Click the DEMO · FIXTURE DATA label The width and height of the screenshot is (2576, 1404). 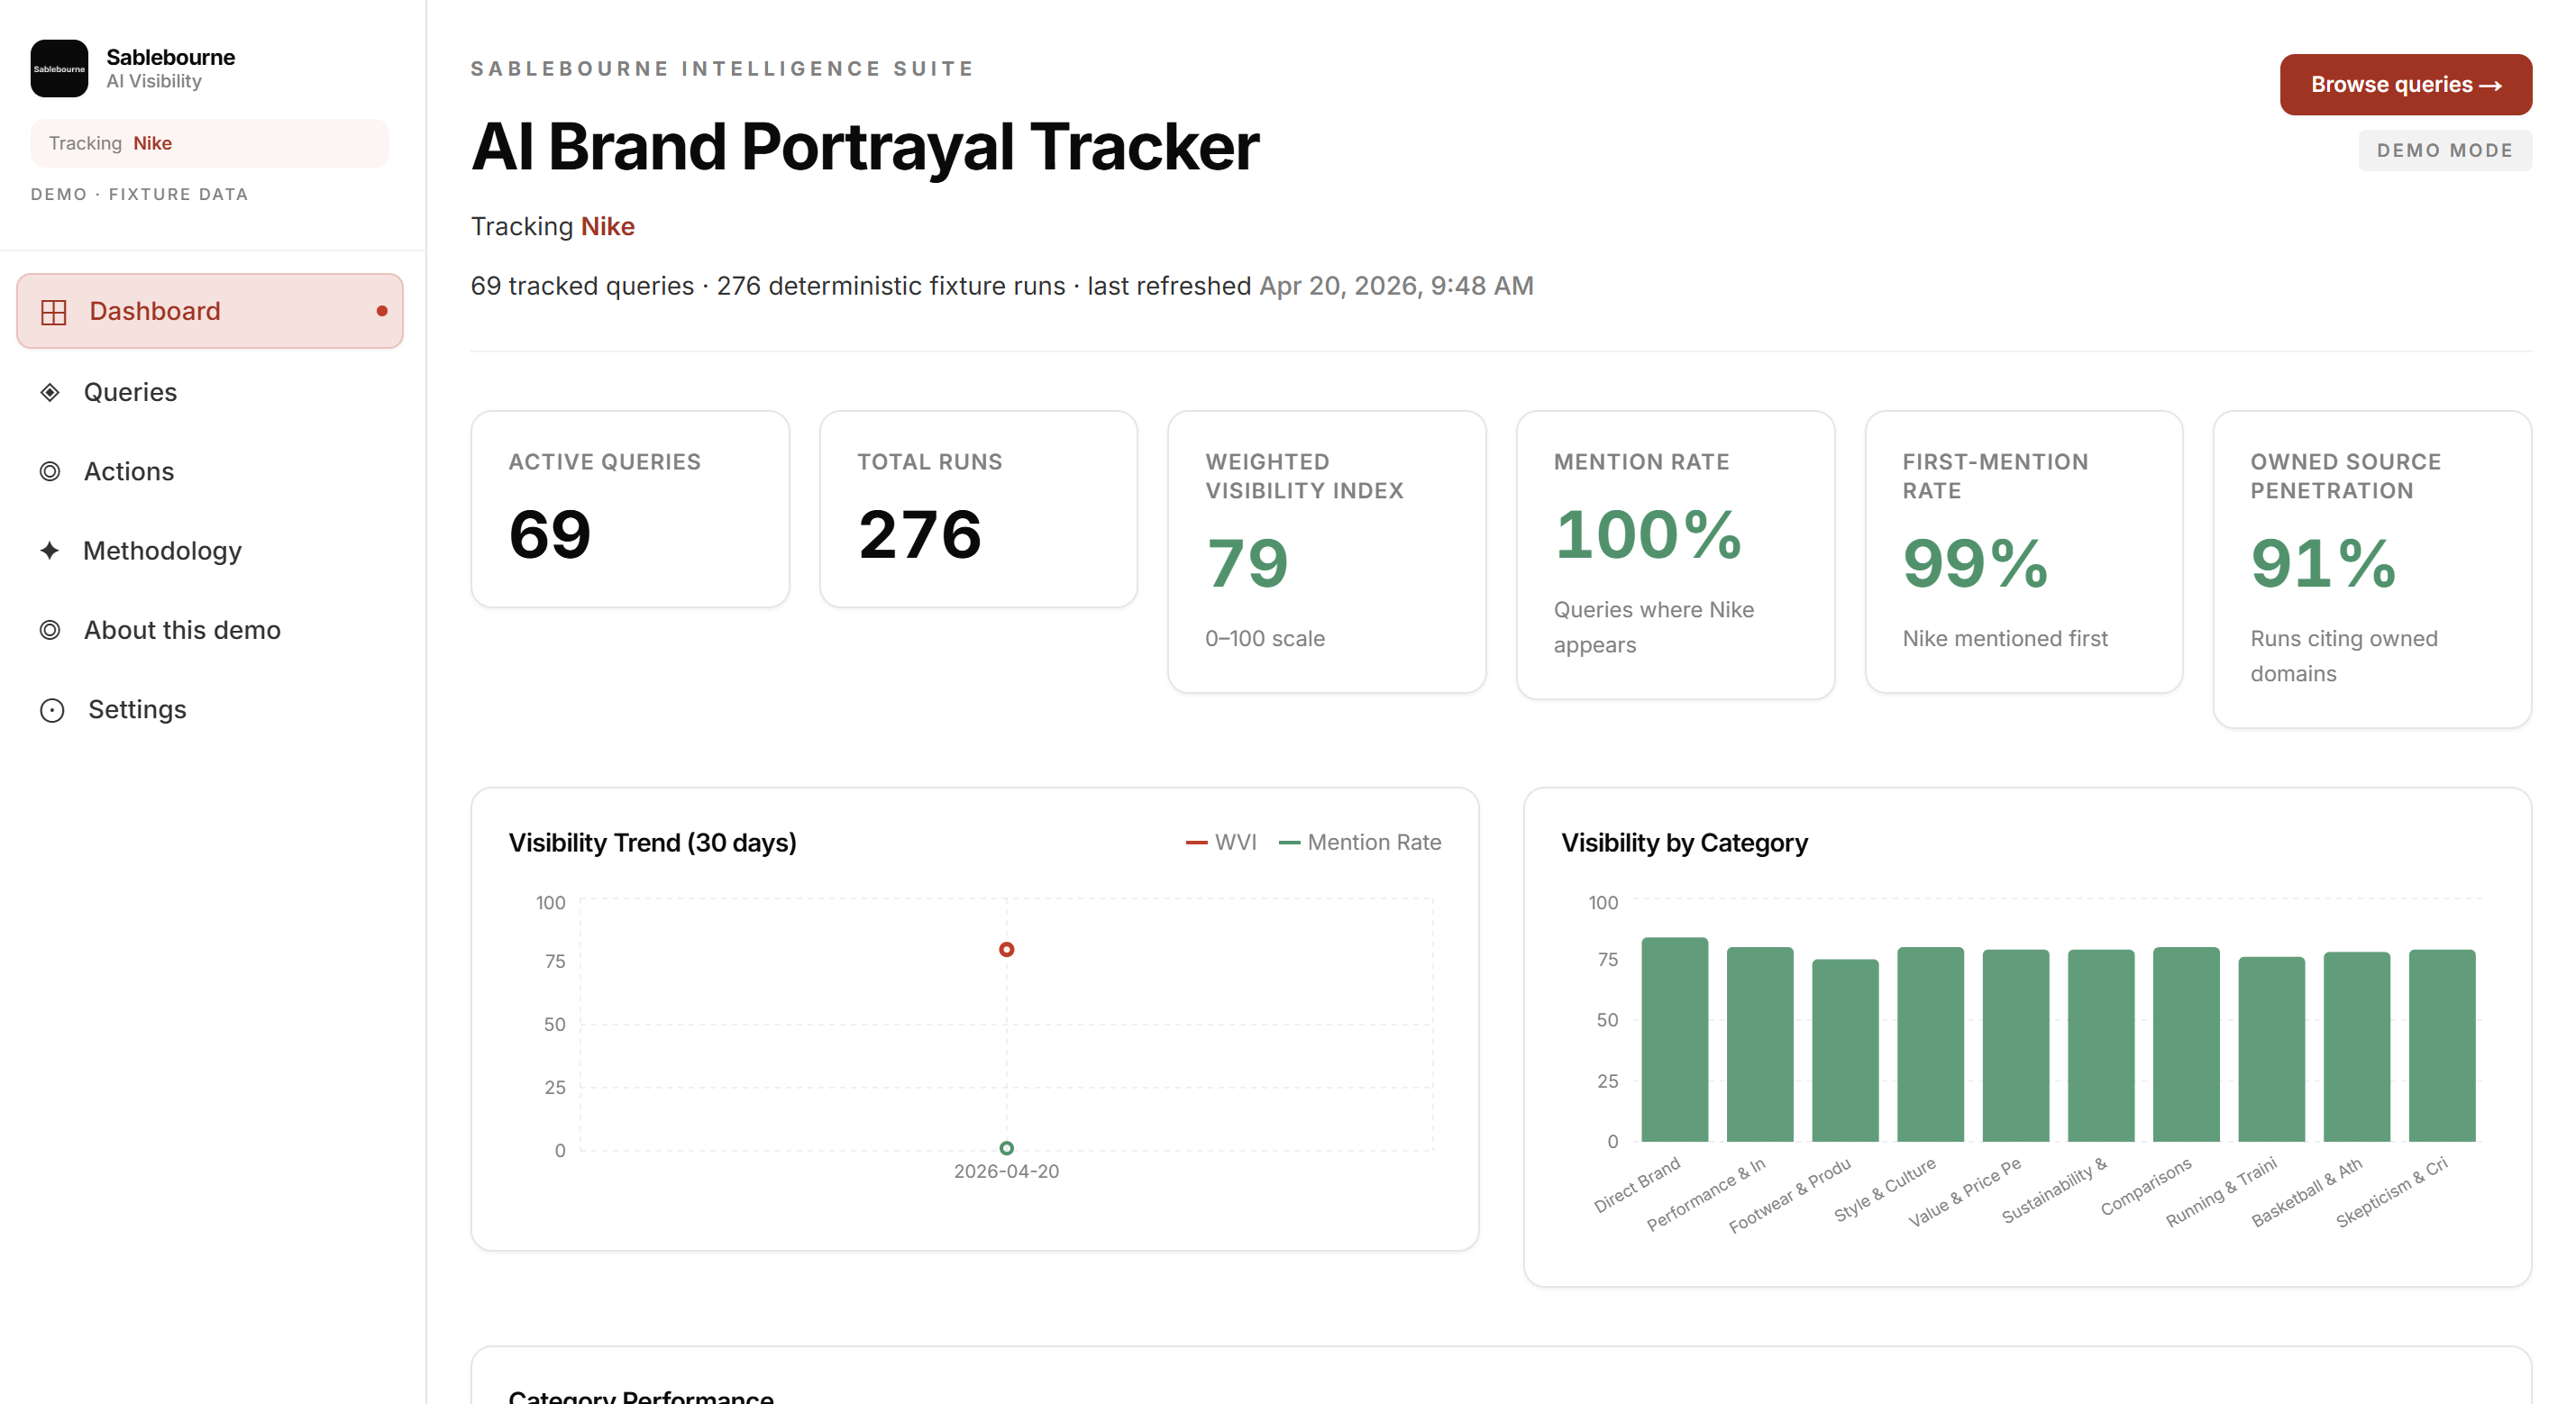(139, 194)
